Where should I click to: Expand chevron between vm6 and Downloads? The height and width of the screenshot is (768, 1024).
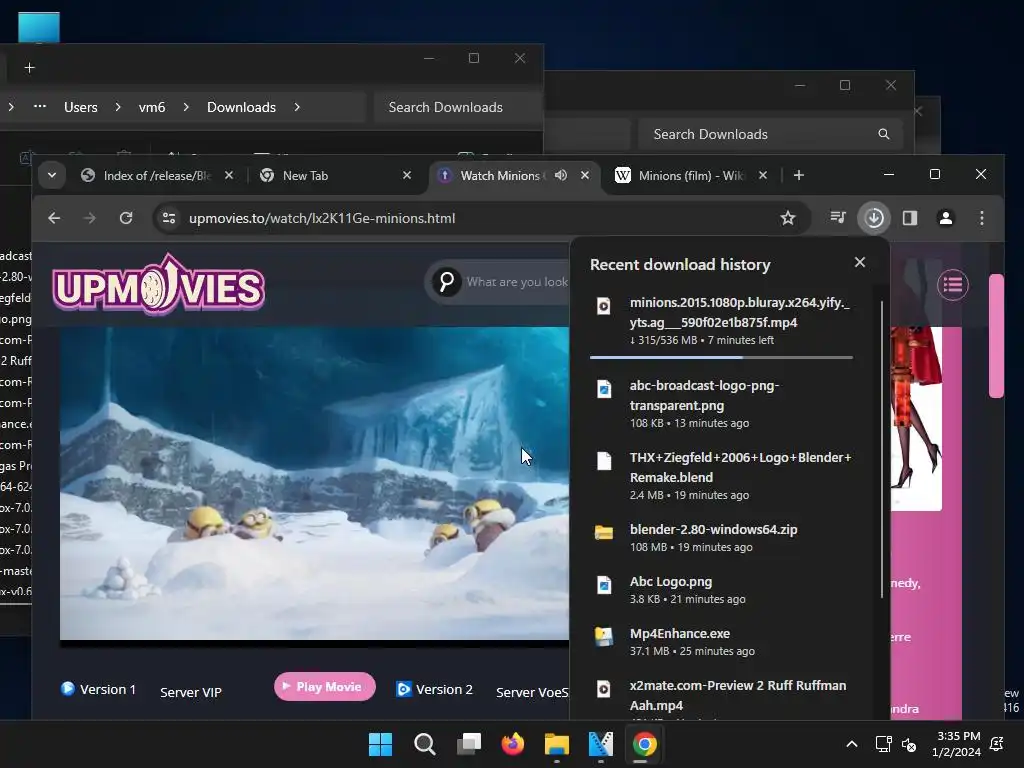[x=186, y=106]
